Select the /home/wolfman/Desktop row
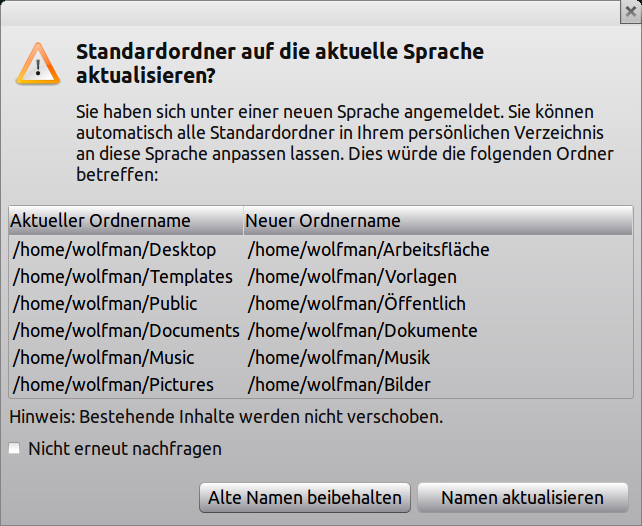Image resolution: width=642 pixels, height=526 pixels. point(114,250)
